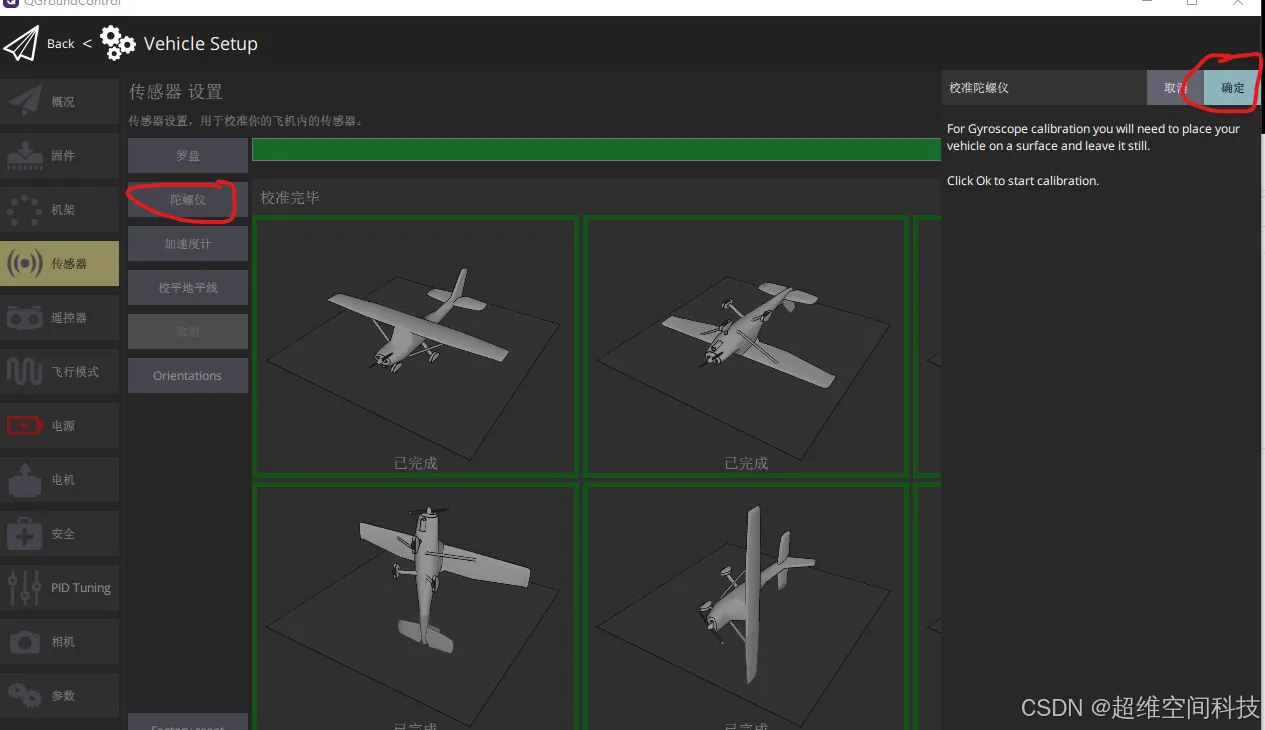Open the Orientations settings button
The image size is (1265, 730).
[x=188, y=376]
